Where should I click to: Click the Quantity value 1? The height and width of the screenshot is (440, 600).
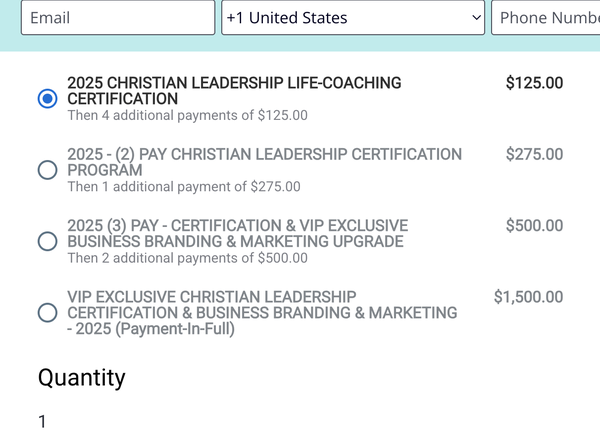tap(42, 422)
